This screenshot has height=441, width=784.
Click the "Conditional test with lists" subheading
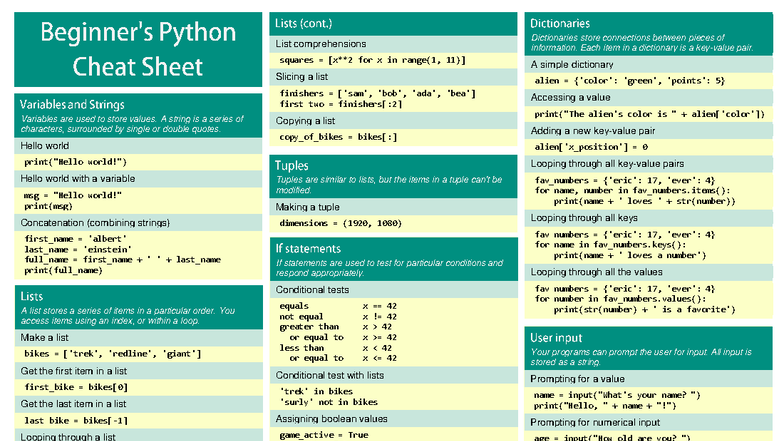point(330,375)
